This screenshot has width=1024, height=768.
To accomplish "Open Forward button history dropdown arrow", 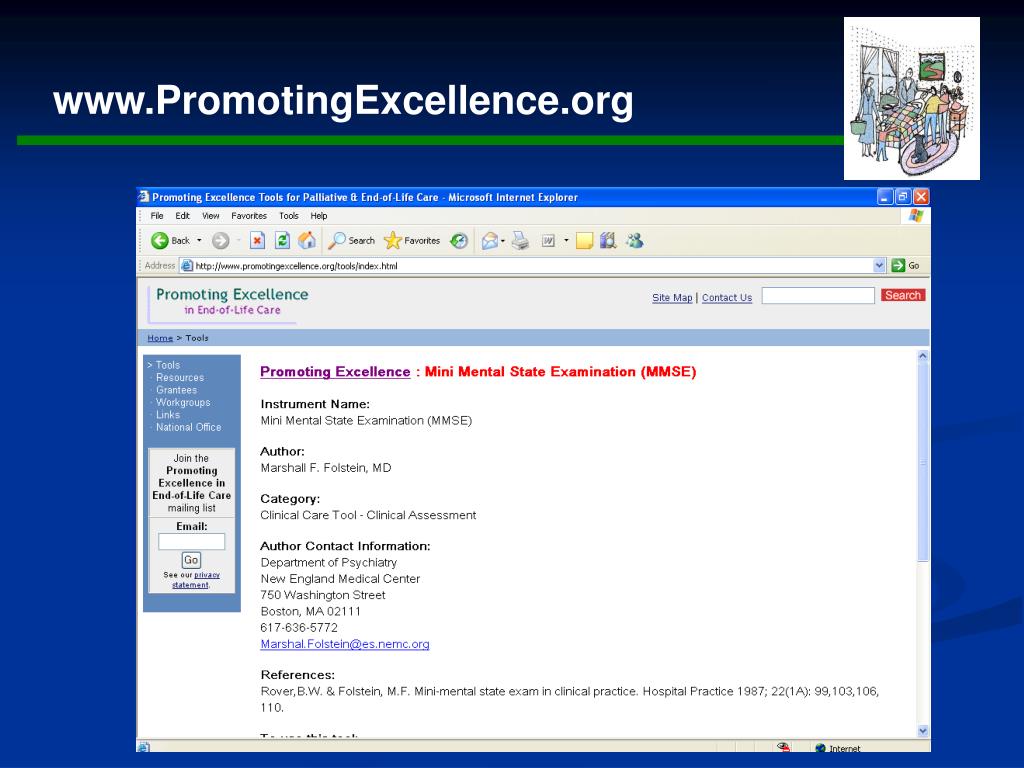I will coord(238,241).
